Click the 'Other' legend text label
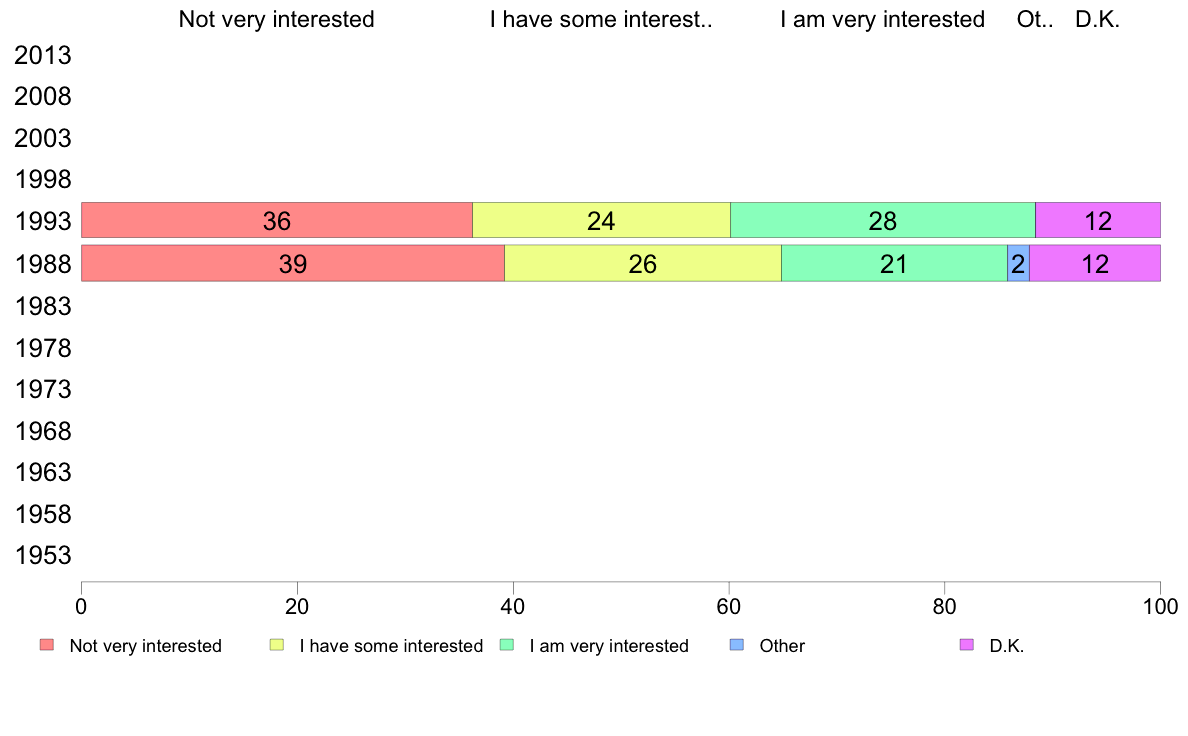This screenshot has width=1188, height=736. (x=782, y=646)
